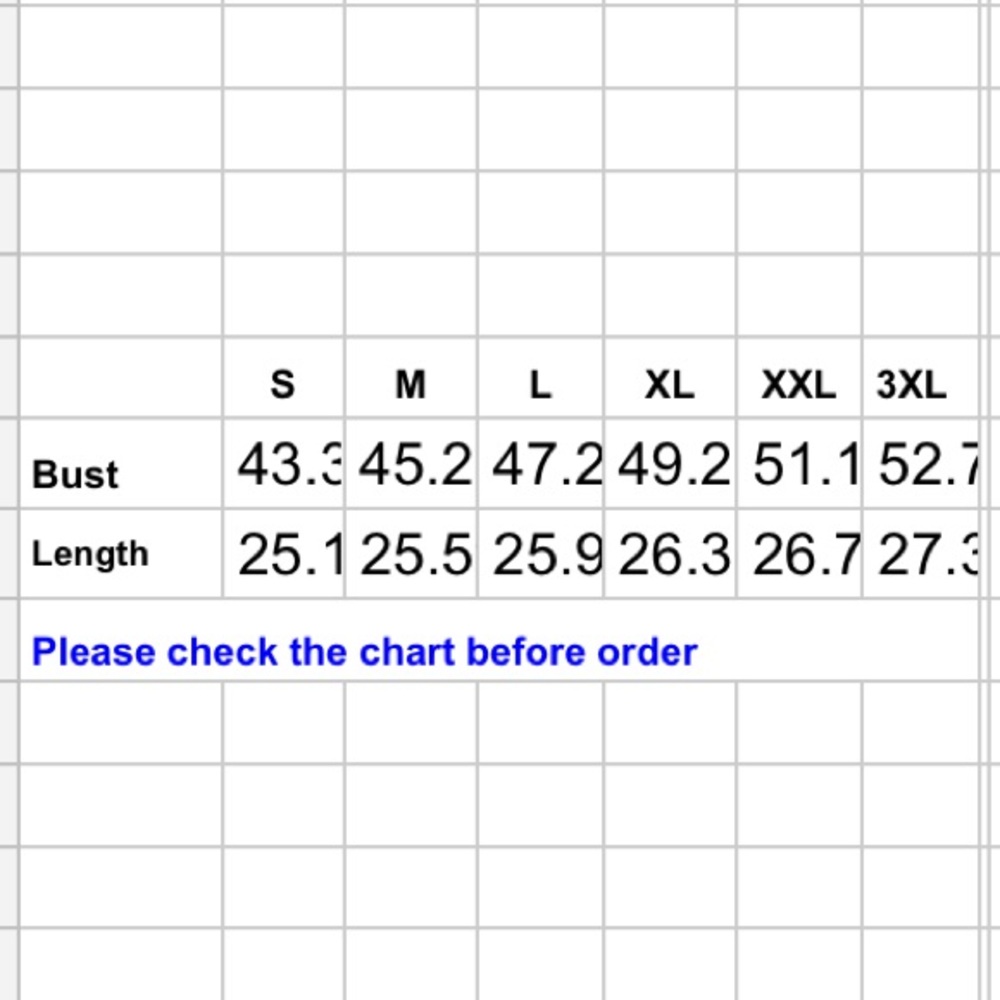The width and height of the screenshot is (1000, 1000).
Task: Click the Length row label cell
Action: pos(90,553)
